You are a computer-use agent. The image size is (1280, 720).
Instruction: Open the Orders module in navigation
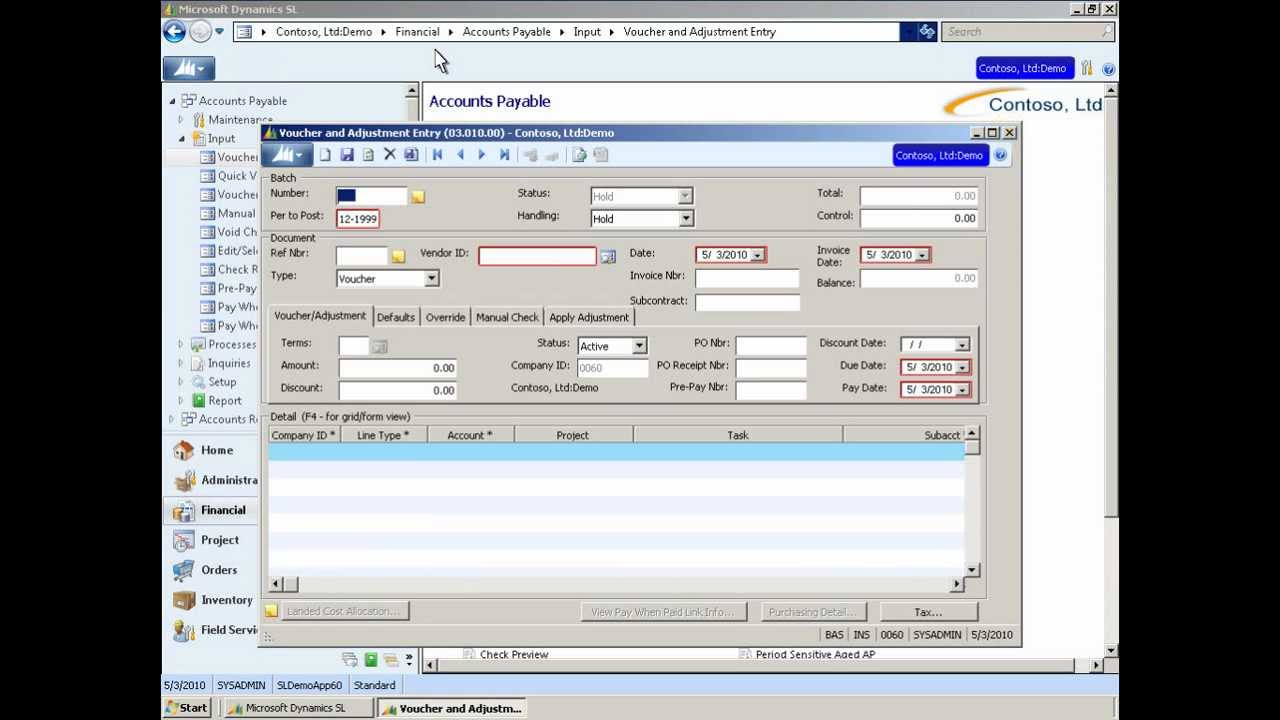coord(218,570)
